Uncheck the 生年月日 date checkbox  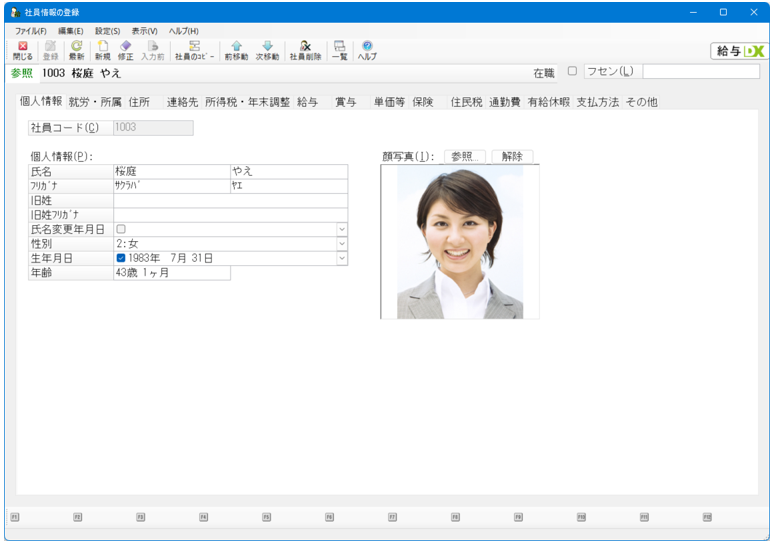[121, 258]
